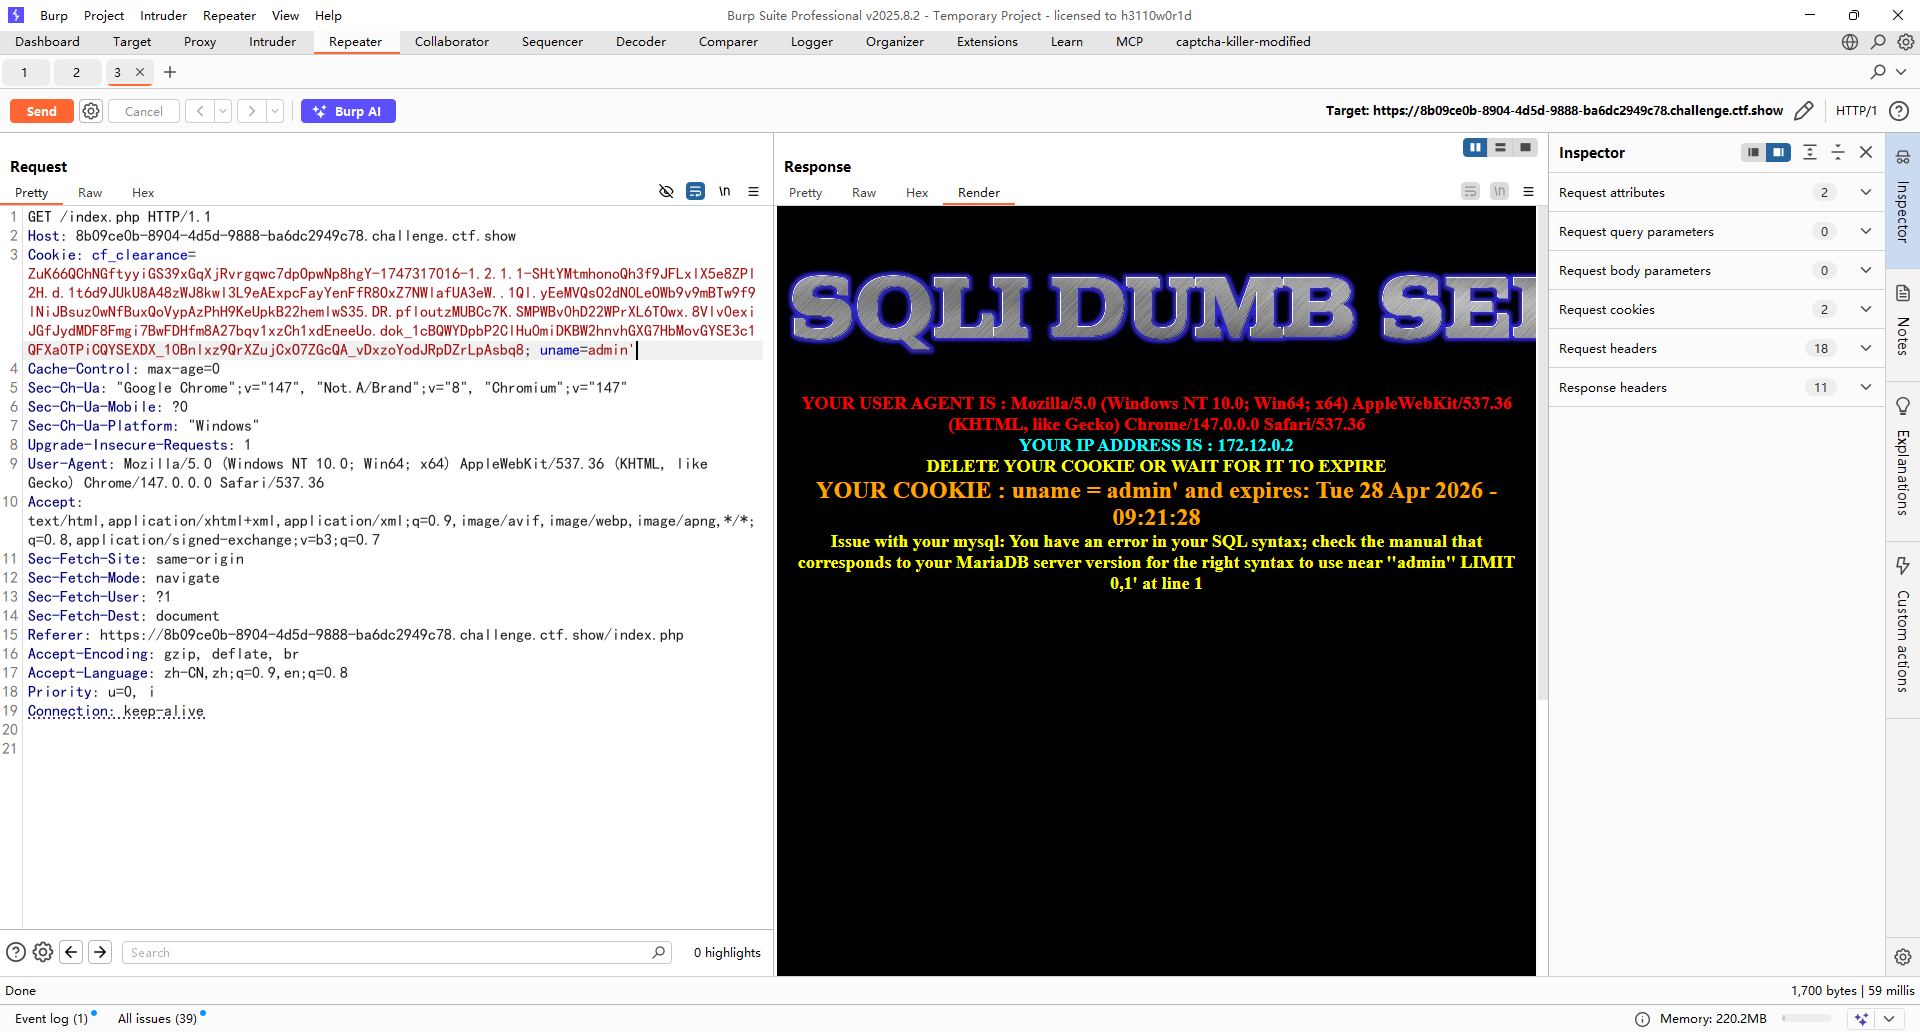Open Repeater tab list dropdown chevron
The width and height of the screenshot is (1920, 1032).
tap(1901, 72)
